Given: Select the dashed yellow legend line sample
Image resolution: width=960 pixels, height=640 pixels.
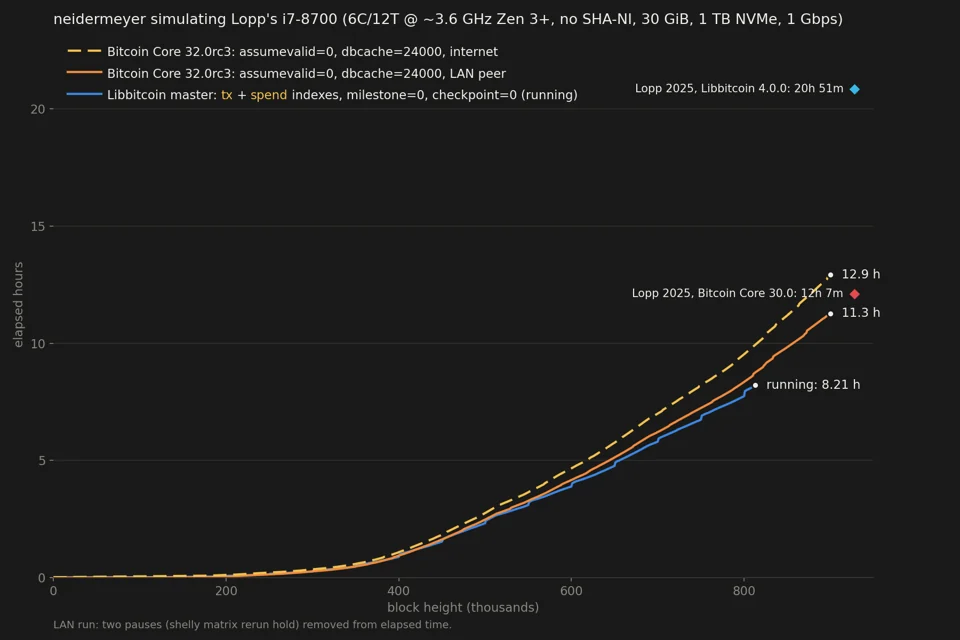Looking at the screenshot, I should coord(84,51).
